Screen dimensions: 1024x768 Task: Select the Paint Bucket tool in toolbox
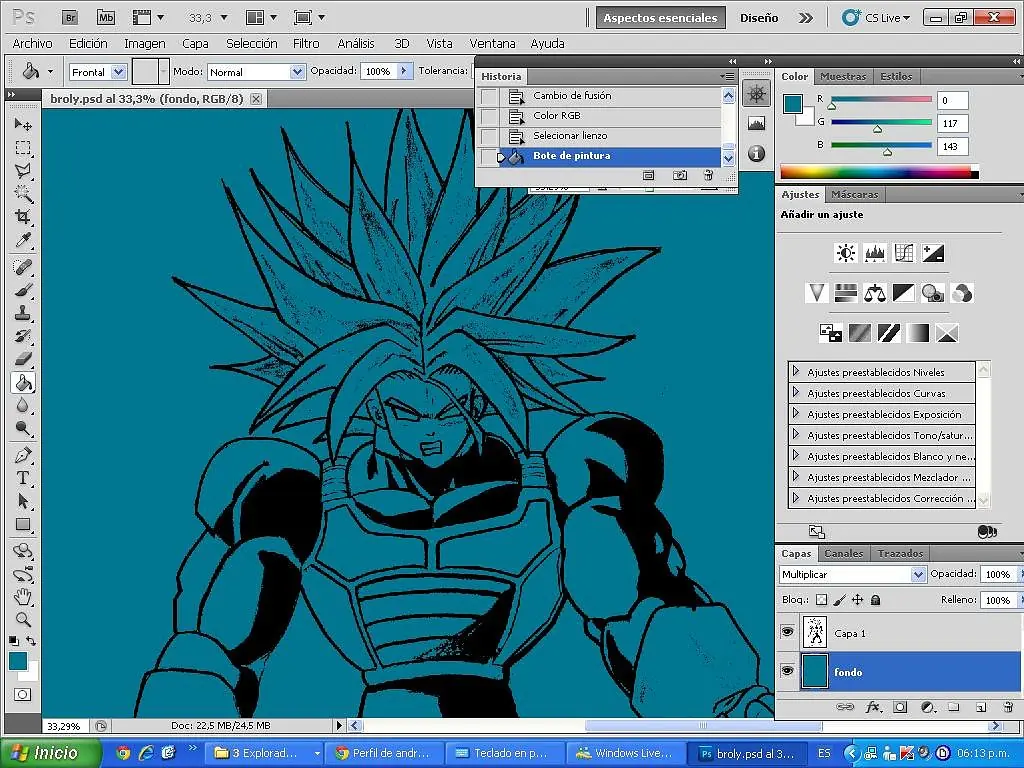point(23,382)
